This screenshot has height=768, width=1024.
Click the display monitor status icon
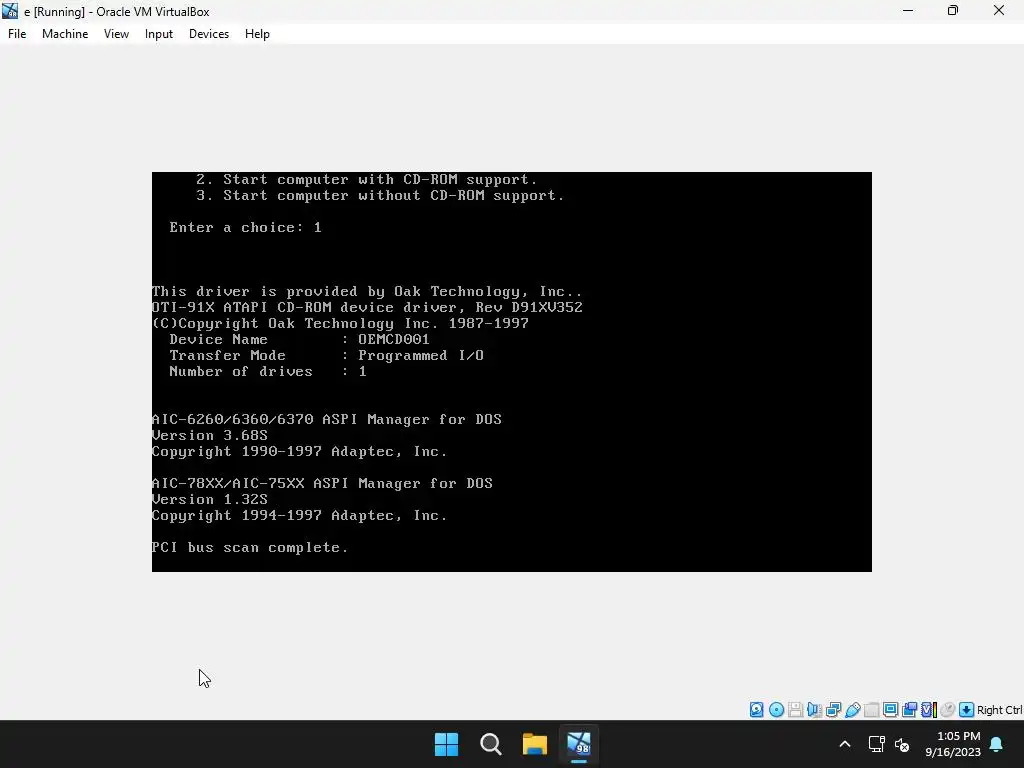coord(890,710)
